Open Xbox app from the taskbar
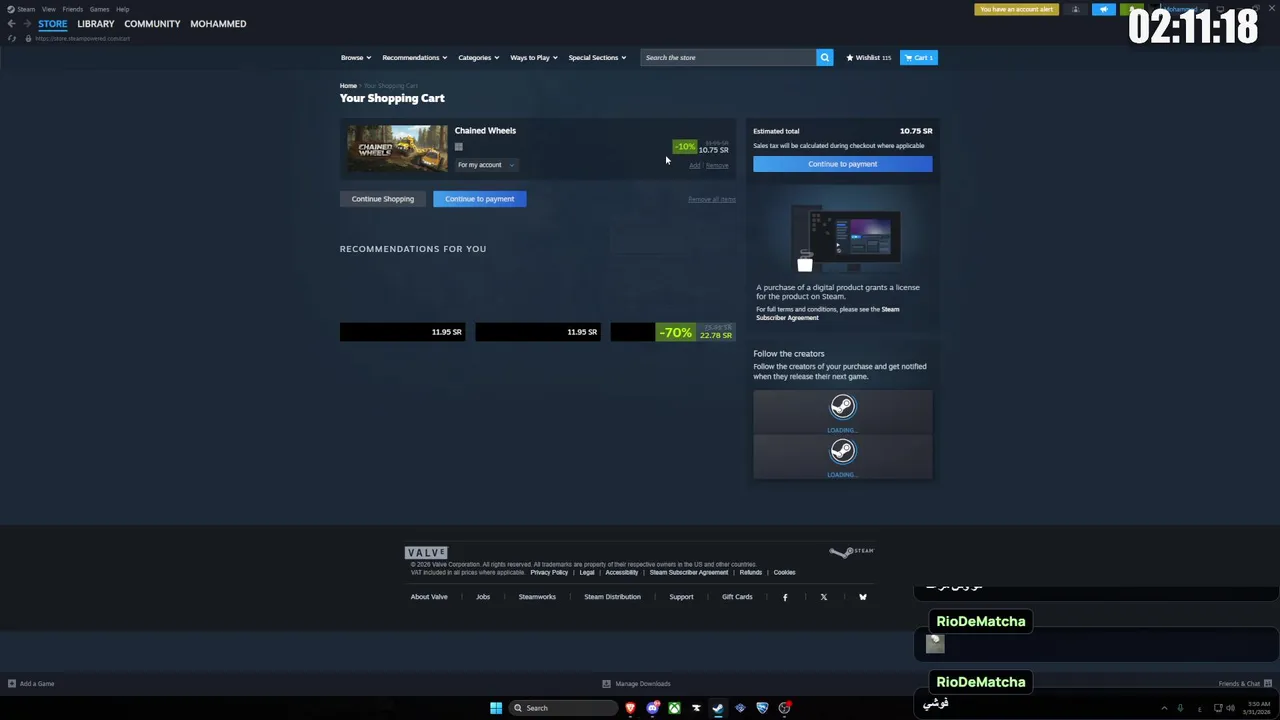1280x720 pixels. 675,708
